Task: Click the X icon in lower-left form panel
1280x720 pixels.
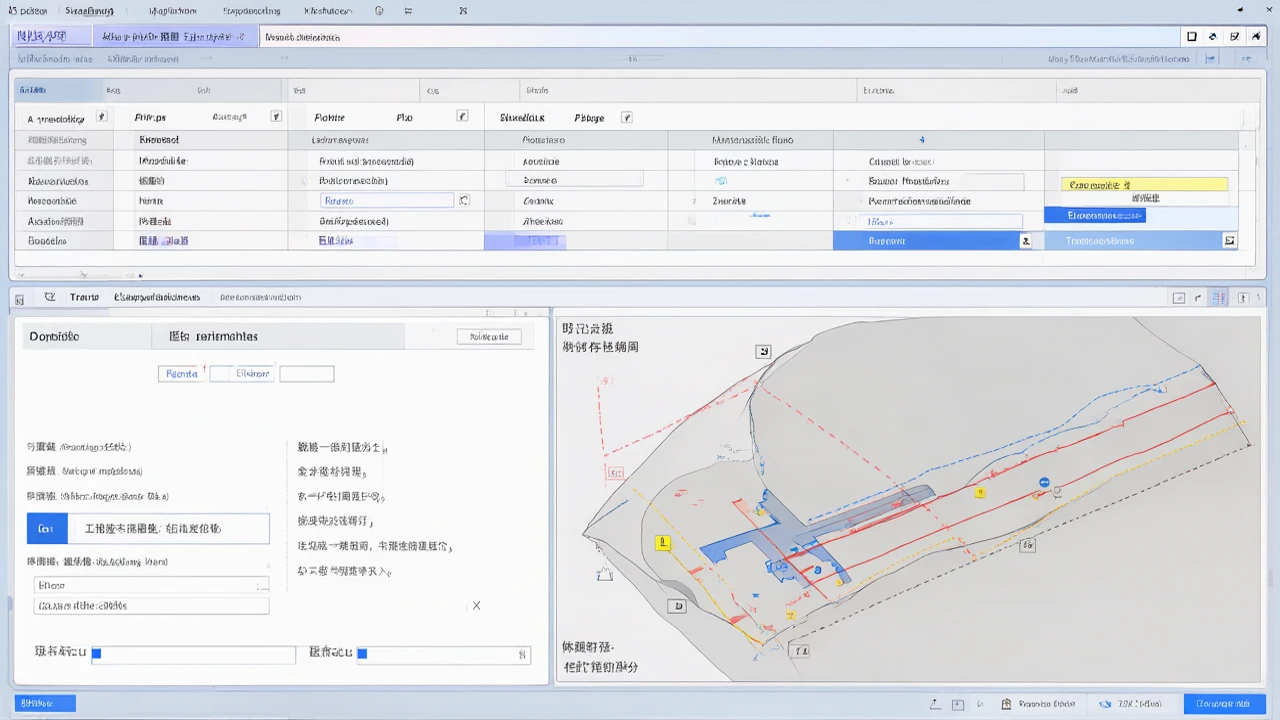Action: (476, 605)
